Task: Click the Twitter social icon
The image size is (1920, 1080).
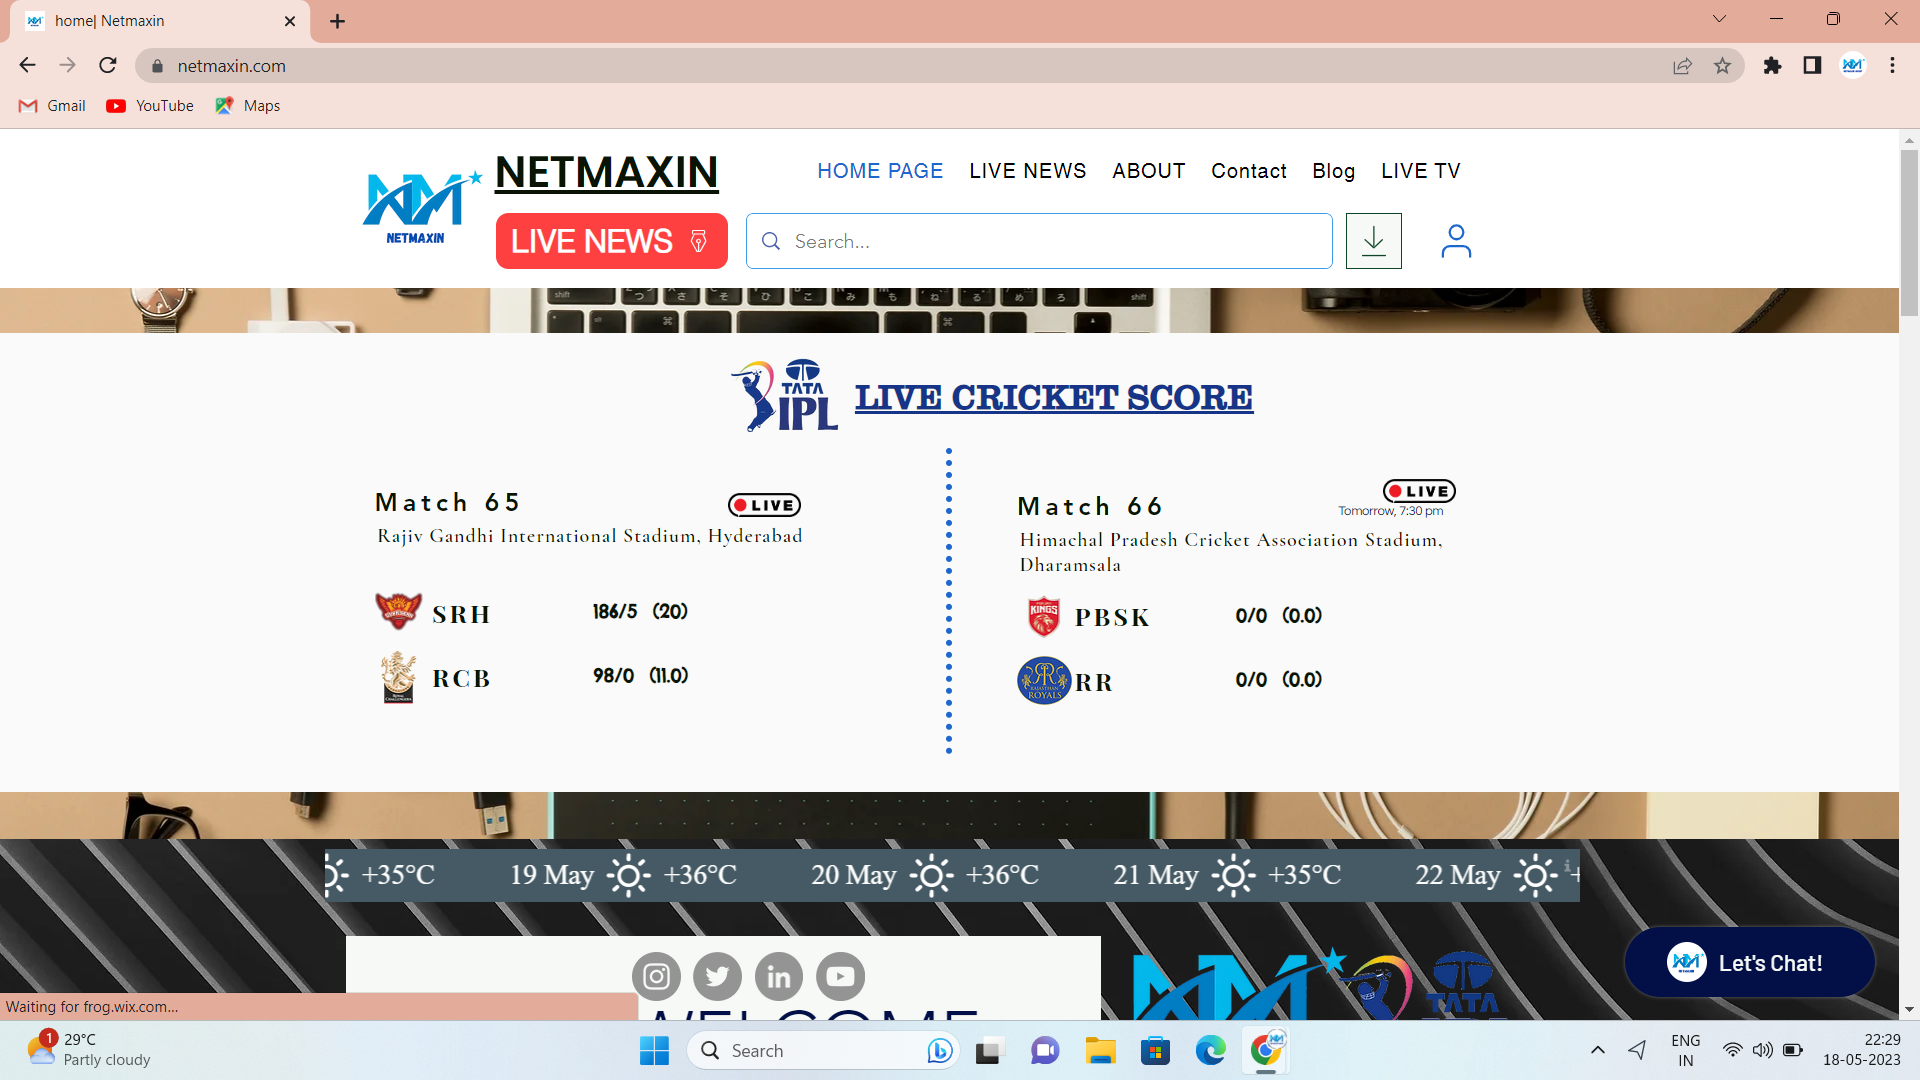Action: (717, 976)
